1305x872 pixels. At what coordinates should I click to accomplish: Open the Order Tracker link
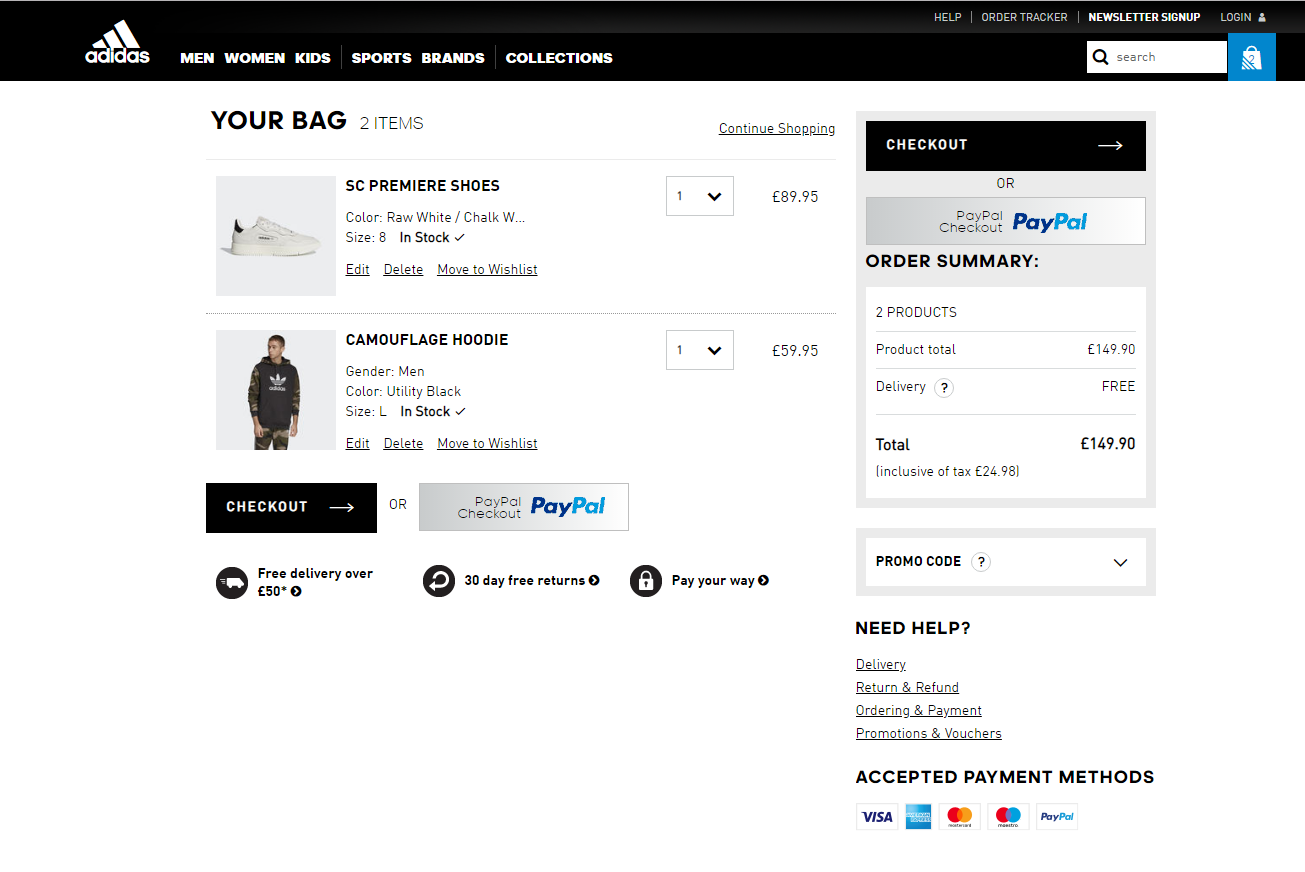(x=1024, y=17)
